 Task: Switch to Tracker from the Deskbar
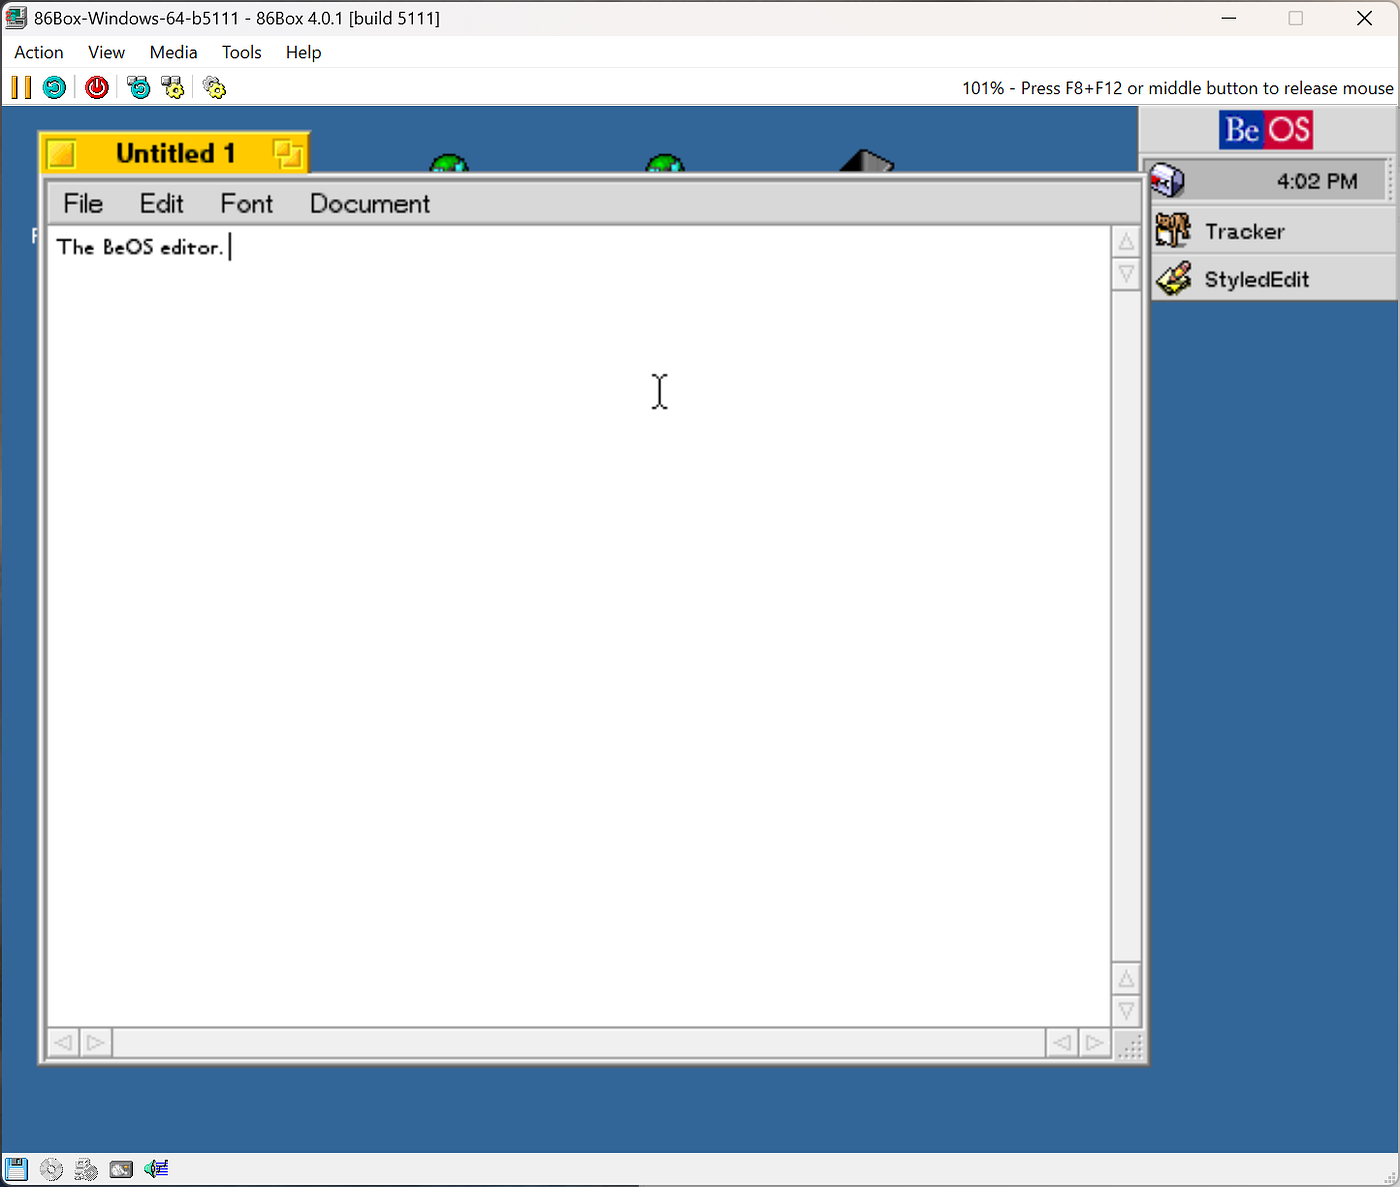pos(1244,231)
